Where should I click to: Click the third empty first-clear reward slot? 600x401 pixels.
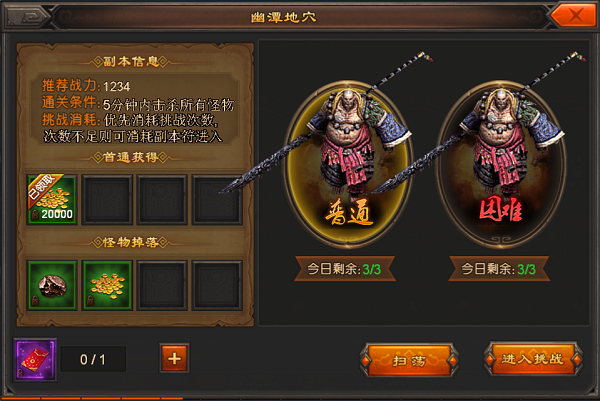(162, 199)
